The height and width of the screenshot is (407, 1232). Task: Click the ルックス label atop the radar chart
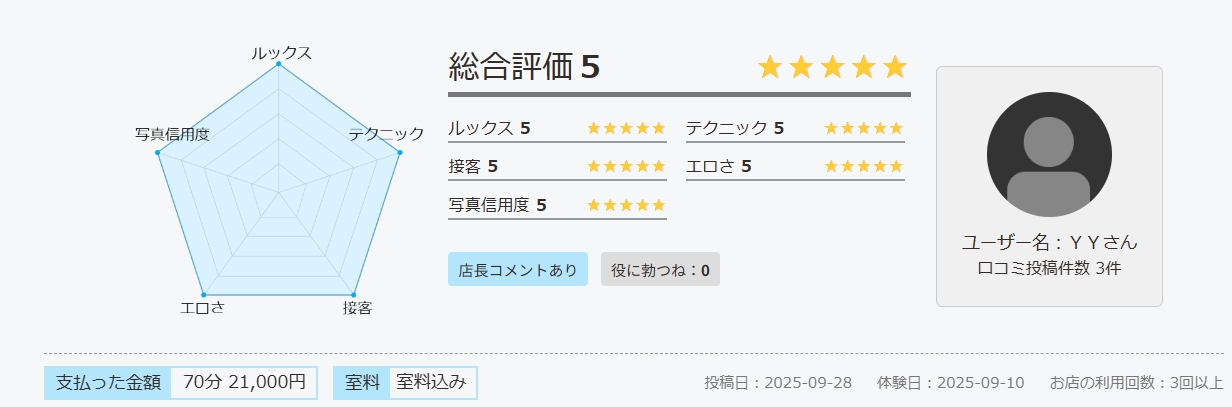pyautogui.click(x=281, y=53)
